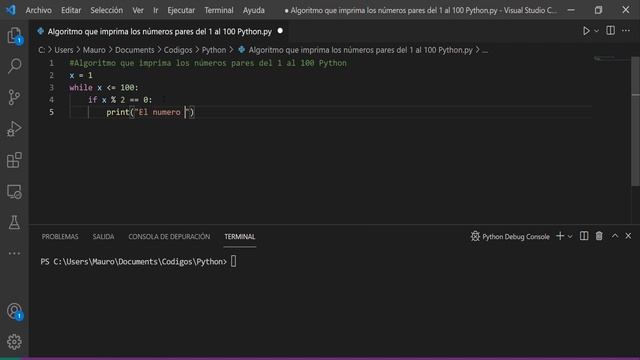Open the Search view
The height and width of the screenshot is (360, 640).
click(x=14, y=66)
